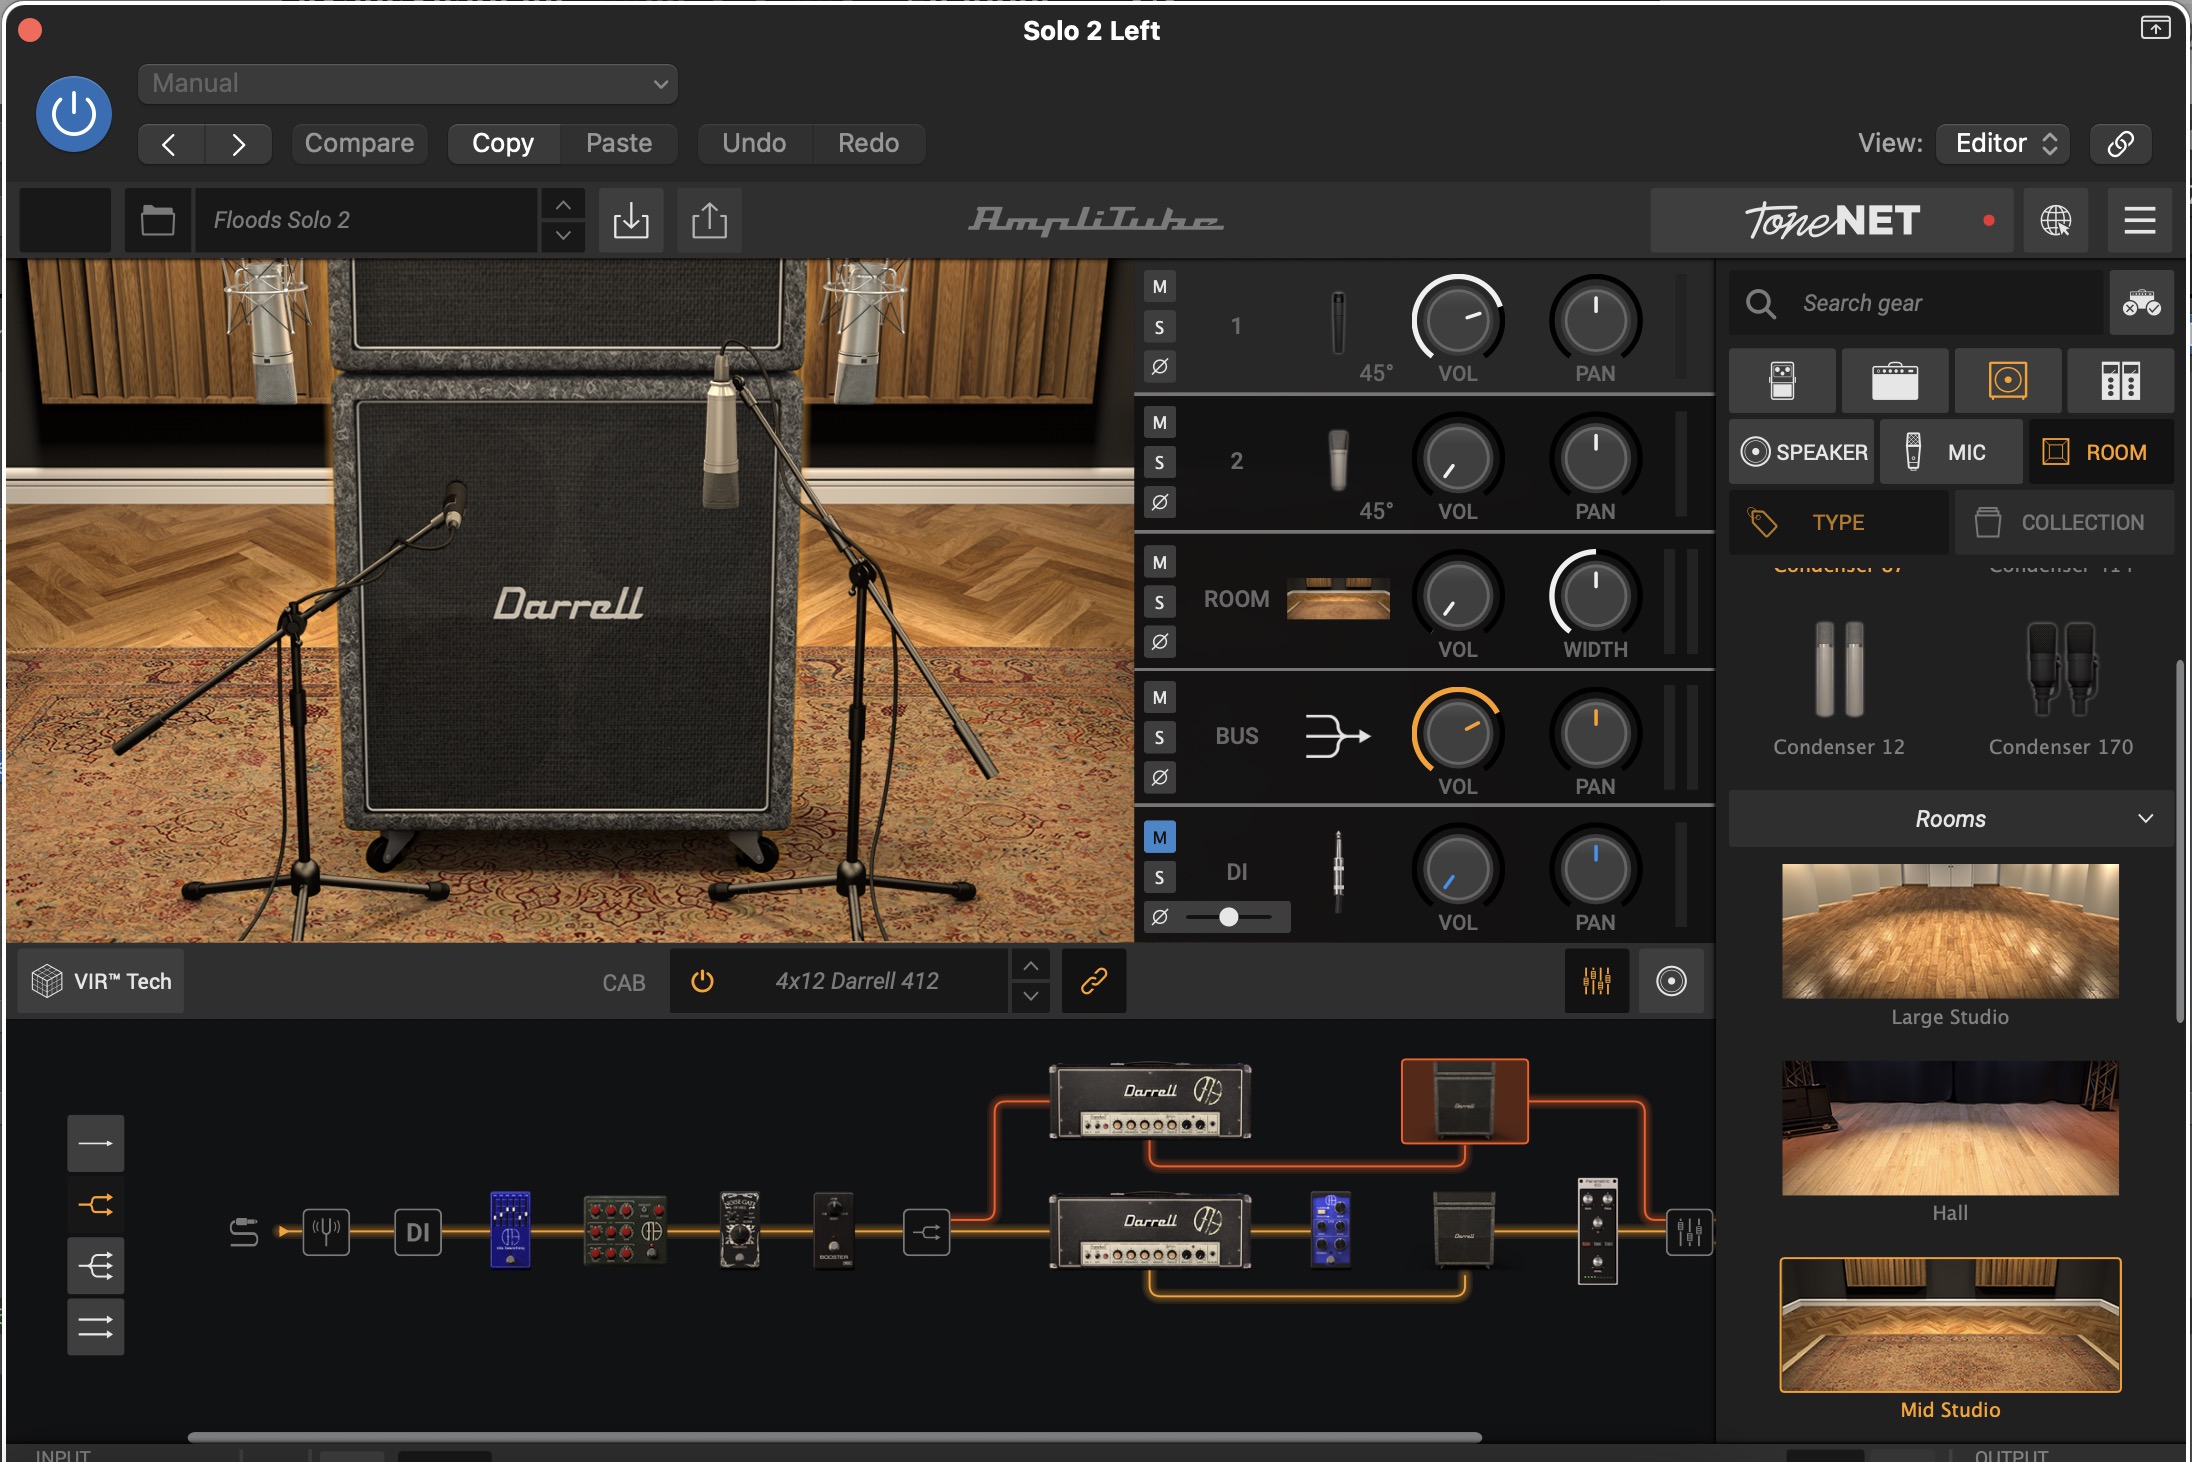Open the Manual preset dropdown
This screenshot has width=2192, height=1462.
tap(408, 84)
